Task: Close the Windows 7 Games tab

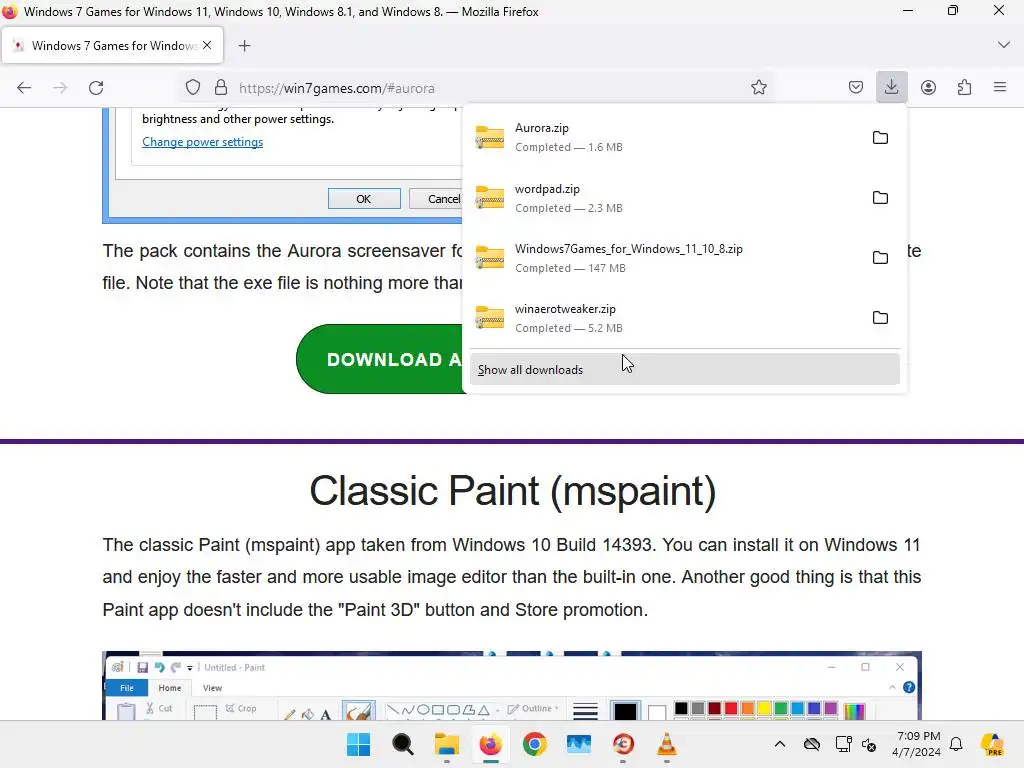Action: click(x=207, y=45)
